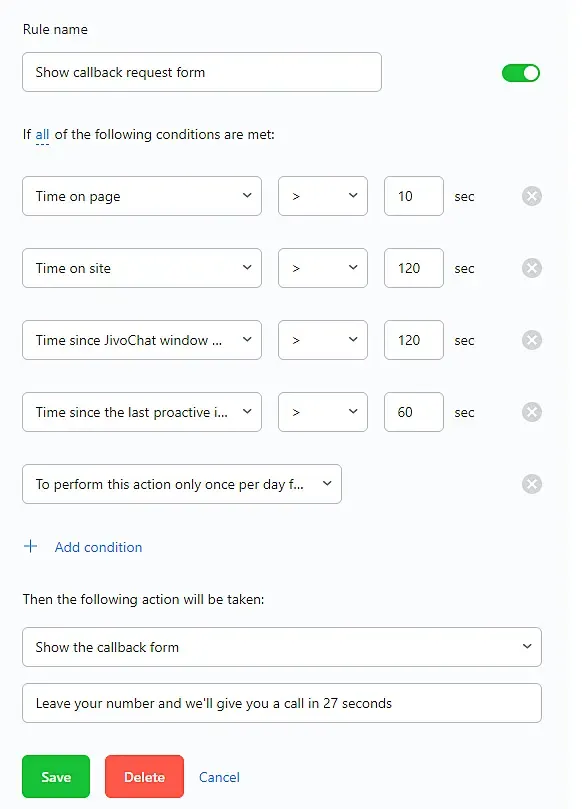Remove the Time on page condition
This screenshot has width=582, height=809.
(x=531, y=196)
